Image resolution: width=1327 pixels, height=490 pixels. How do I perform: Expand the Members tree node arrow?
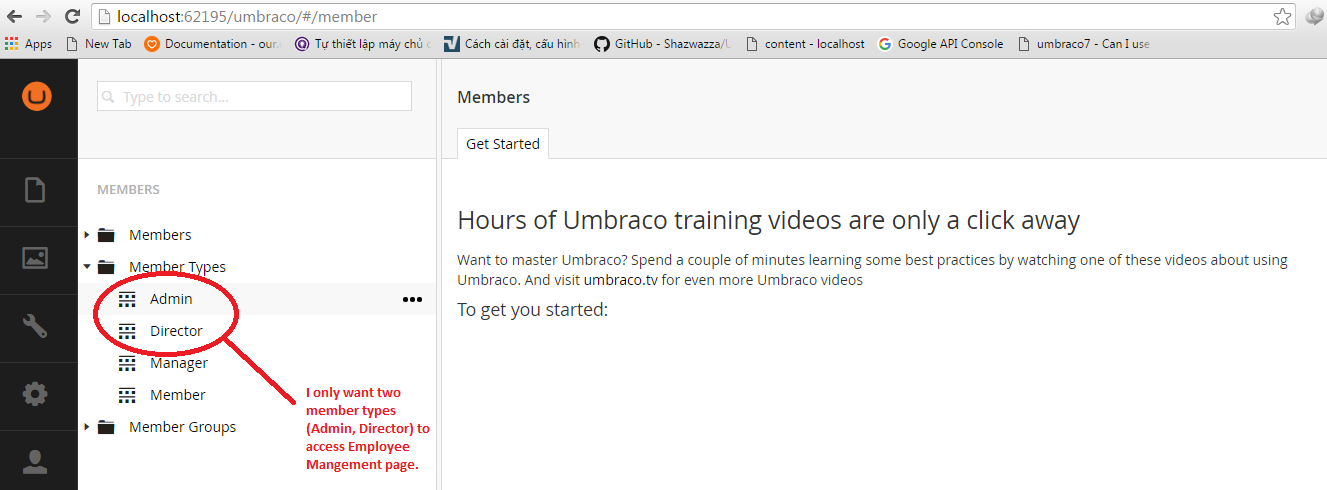pos(87,235)
